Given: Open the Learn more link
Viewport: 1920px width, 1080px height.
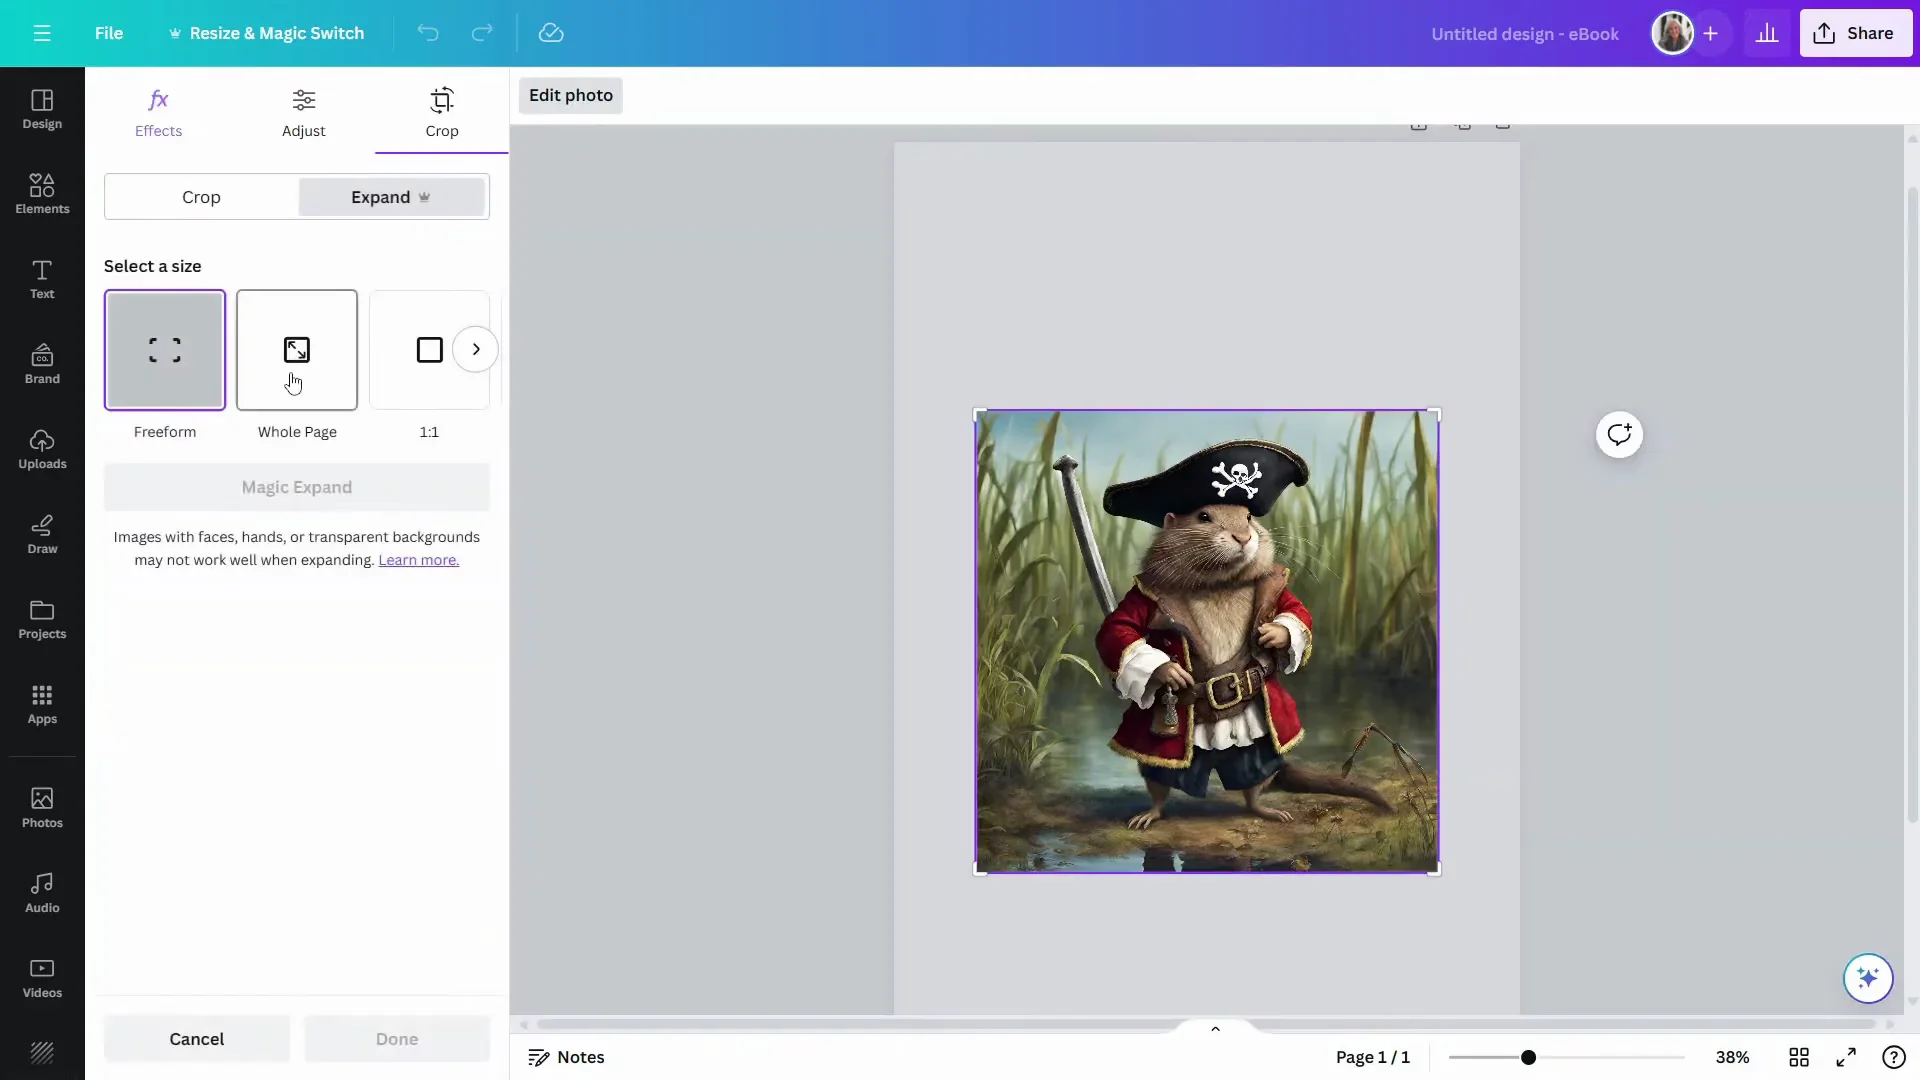Looking at the screenshot, I should click(418, 560).
